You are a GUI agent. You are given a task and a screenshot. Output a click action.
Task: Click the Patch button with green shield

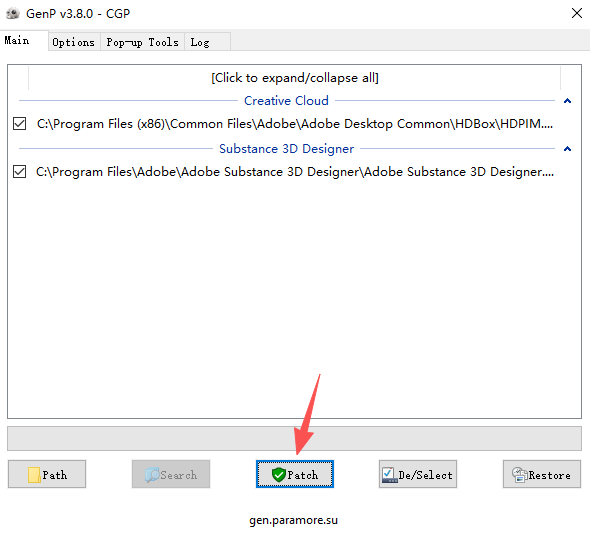(x=295, y=474)
